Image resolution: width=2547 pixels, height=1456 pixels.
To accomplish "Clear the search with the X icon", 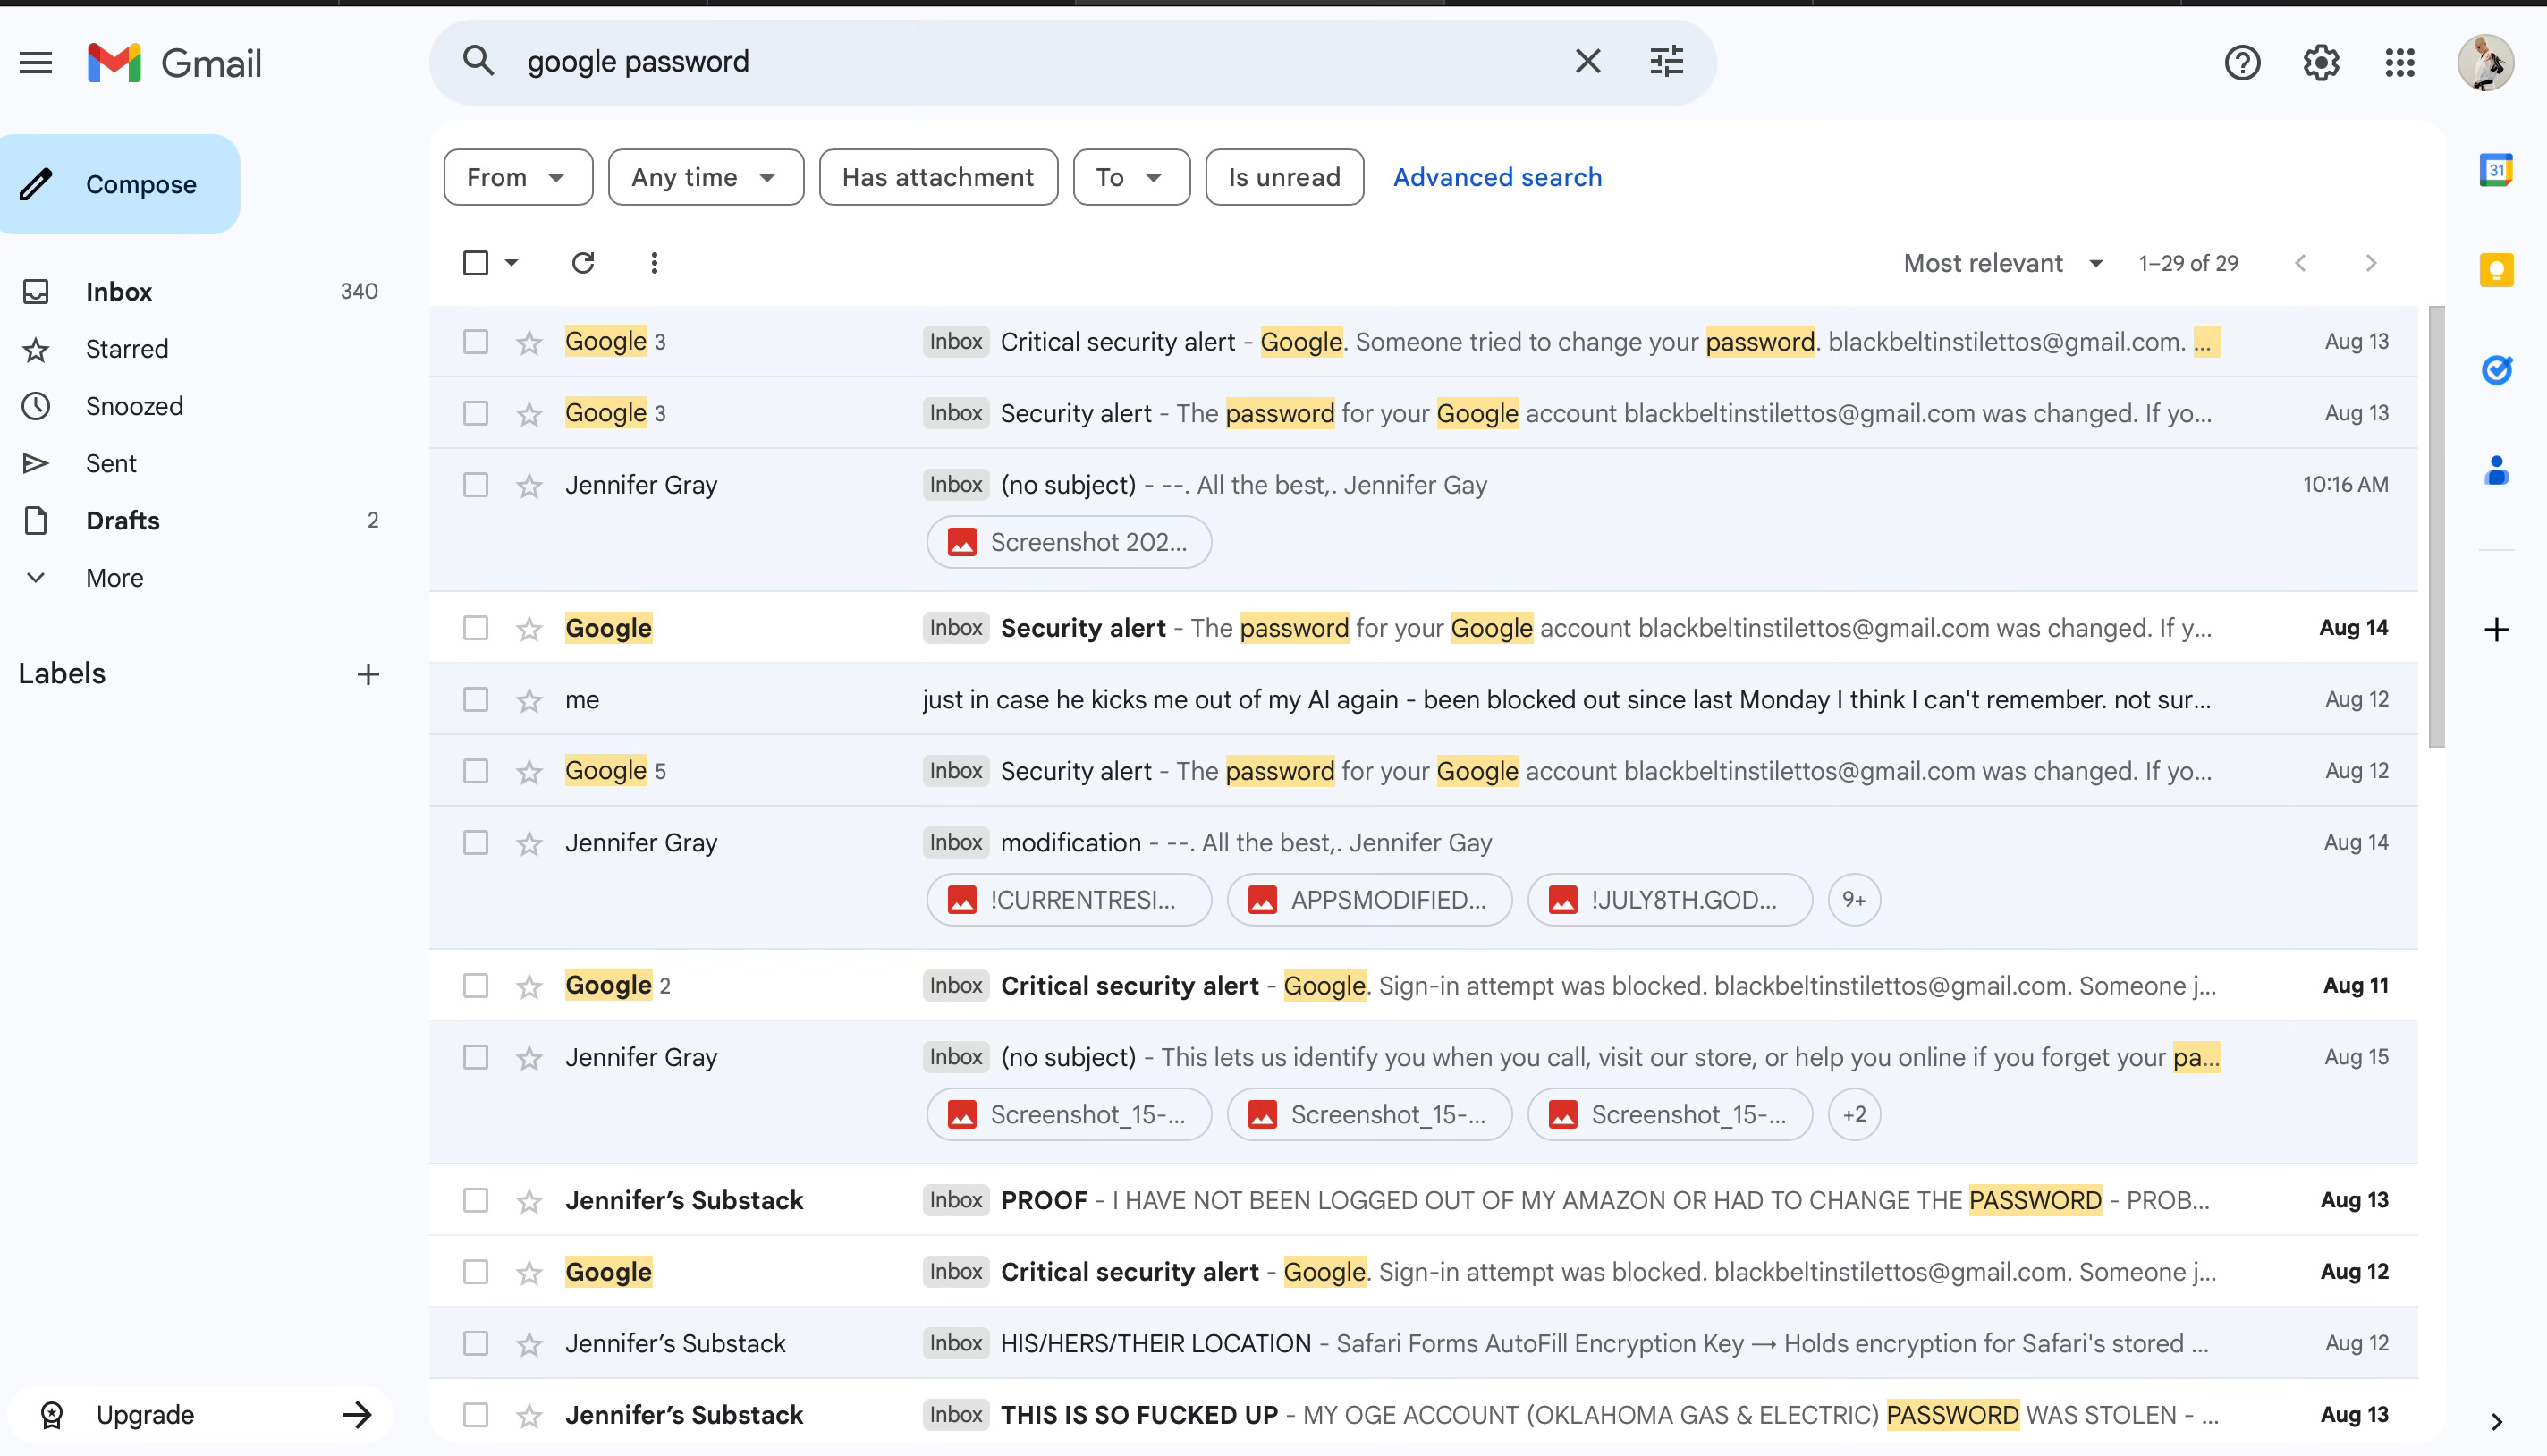I will coord(1587,62).
